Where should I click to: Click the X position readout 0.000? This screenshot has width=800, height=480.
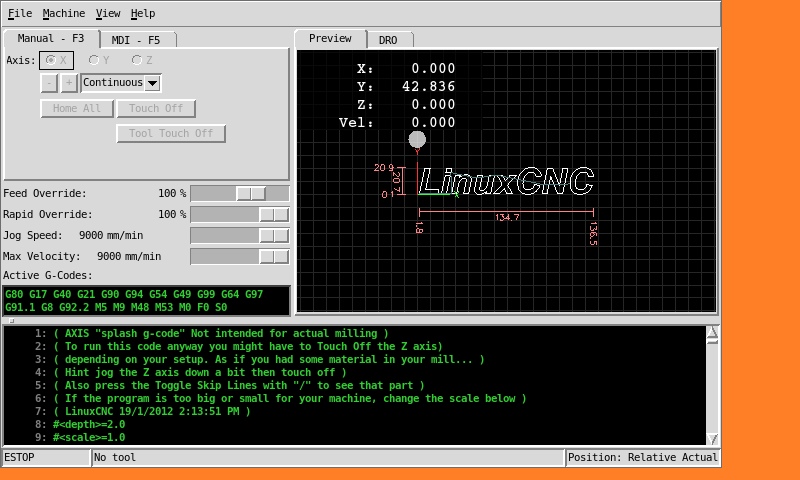(433, 68)
